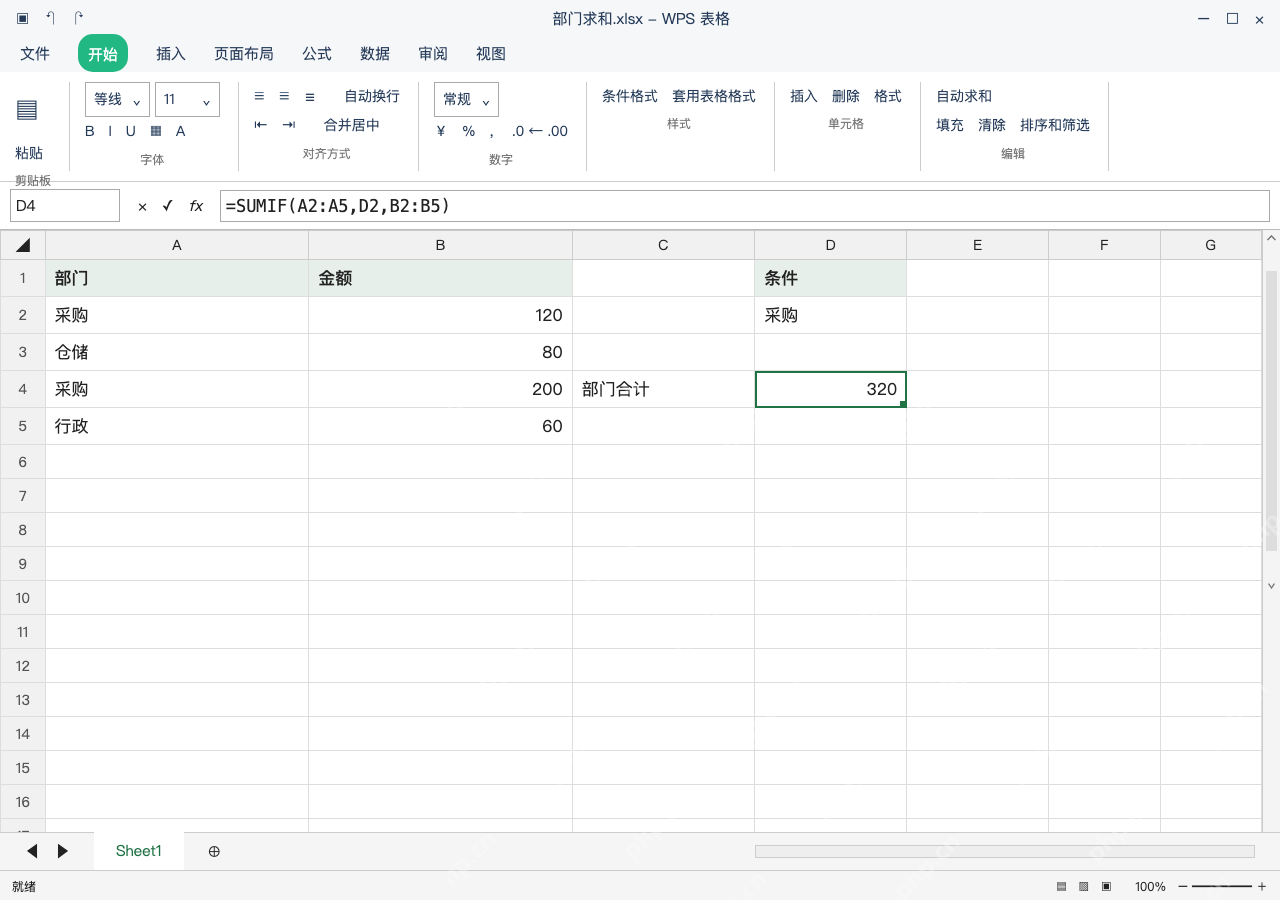Apply percent number format
The width and height of the screenshot is (1280, 900).
(469, 131)
